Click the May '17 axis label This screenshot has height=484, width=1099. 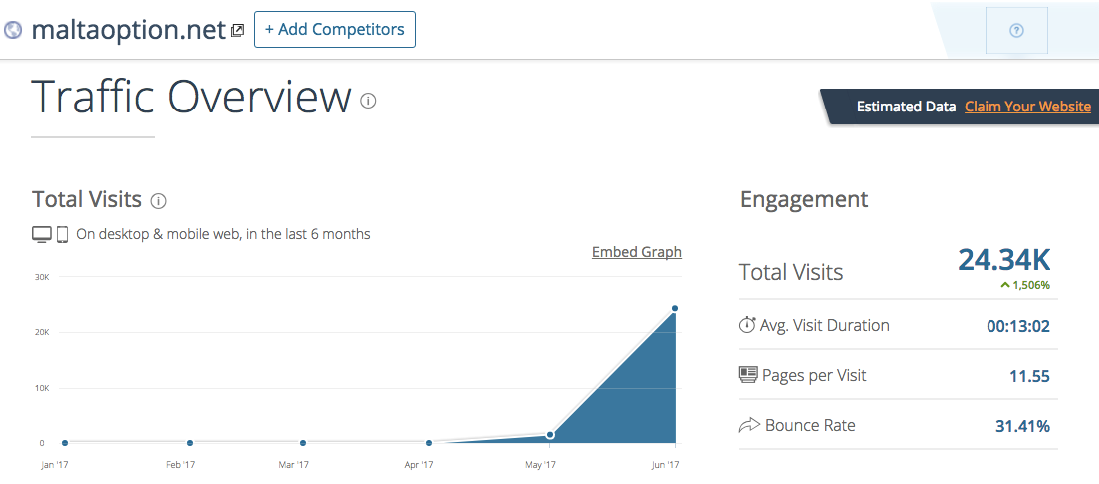540,464
